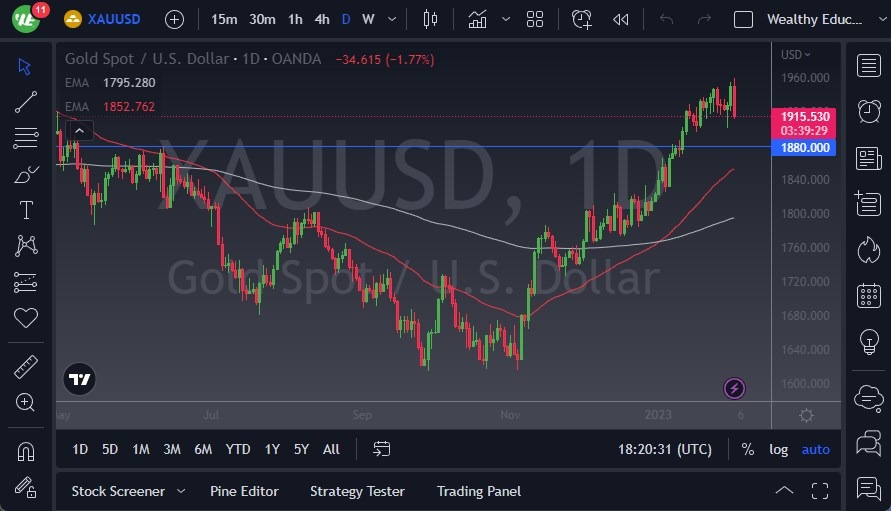Activate the zoom in tool

click(x=26, y=402)
